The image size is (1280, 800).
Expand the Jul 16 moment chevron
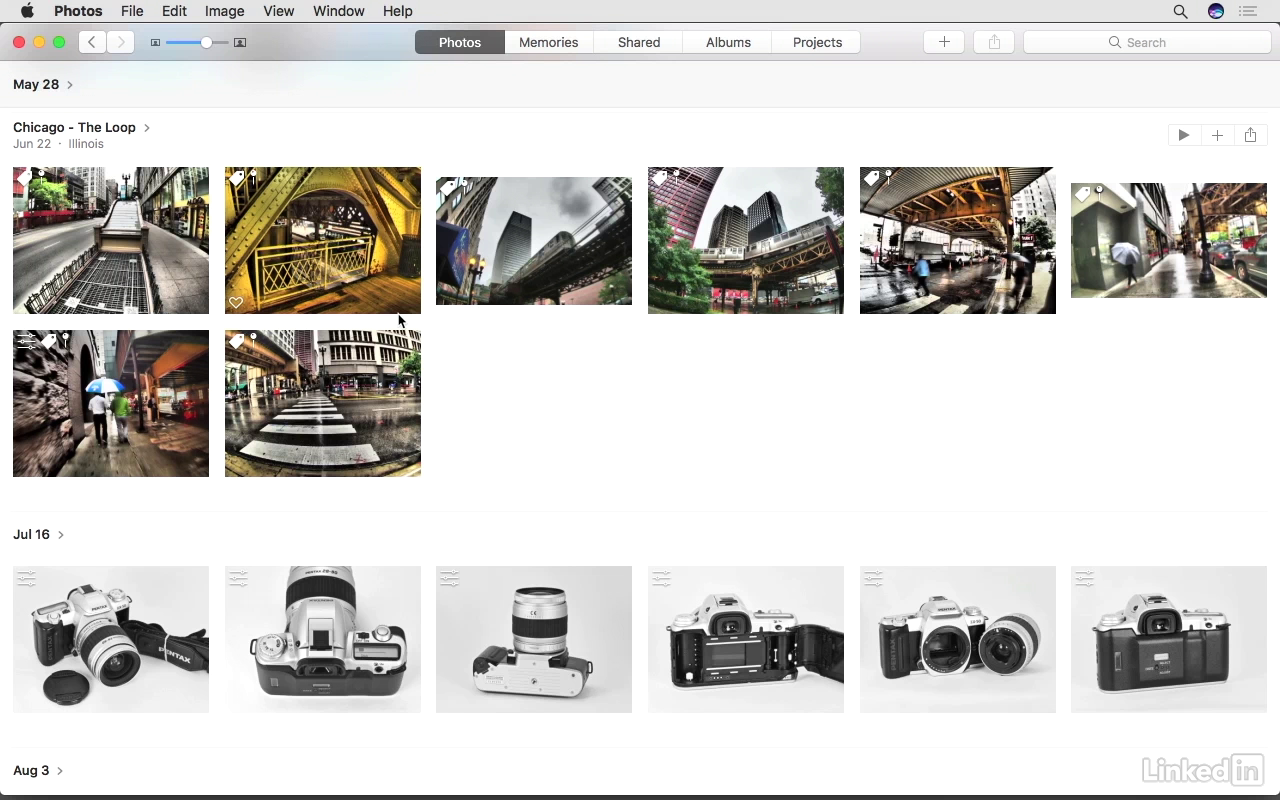pyautogui.click(x=61, y=535)
